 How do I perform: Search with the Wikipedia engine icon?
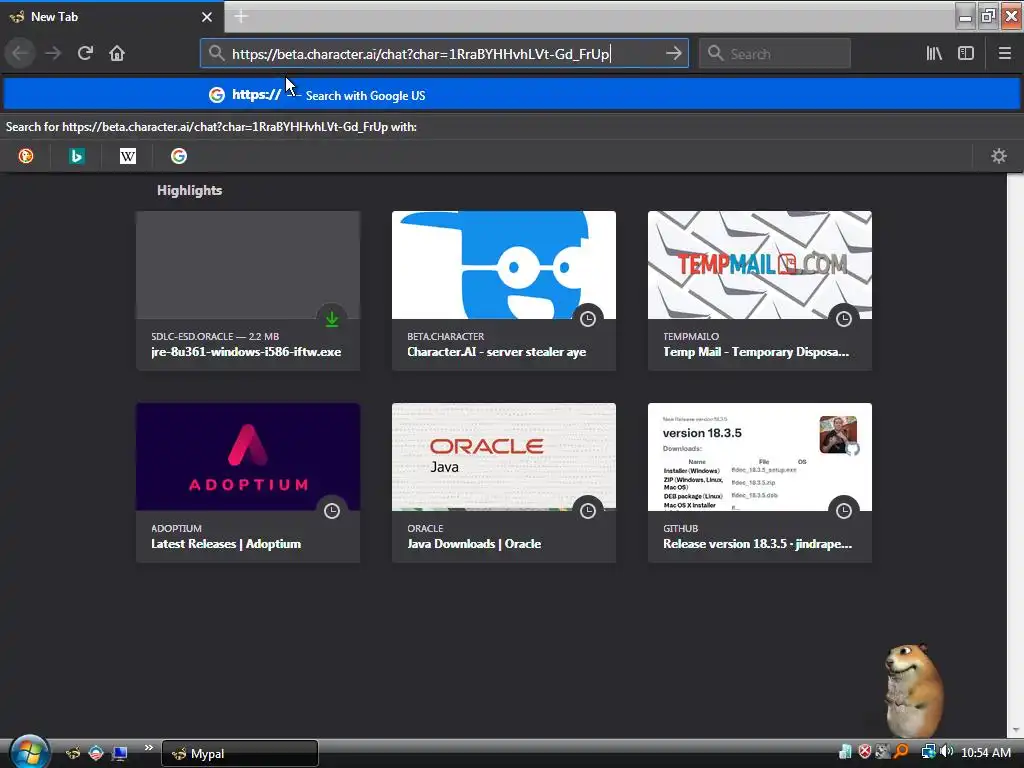tap(127, 156)
